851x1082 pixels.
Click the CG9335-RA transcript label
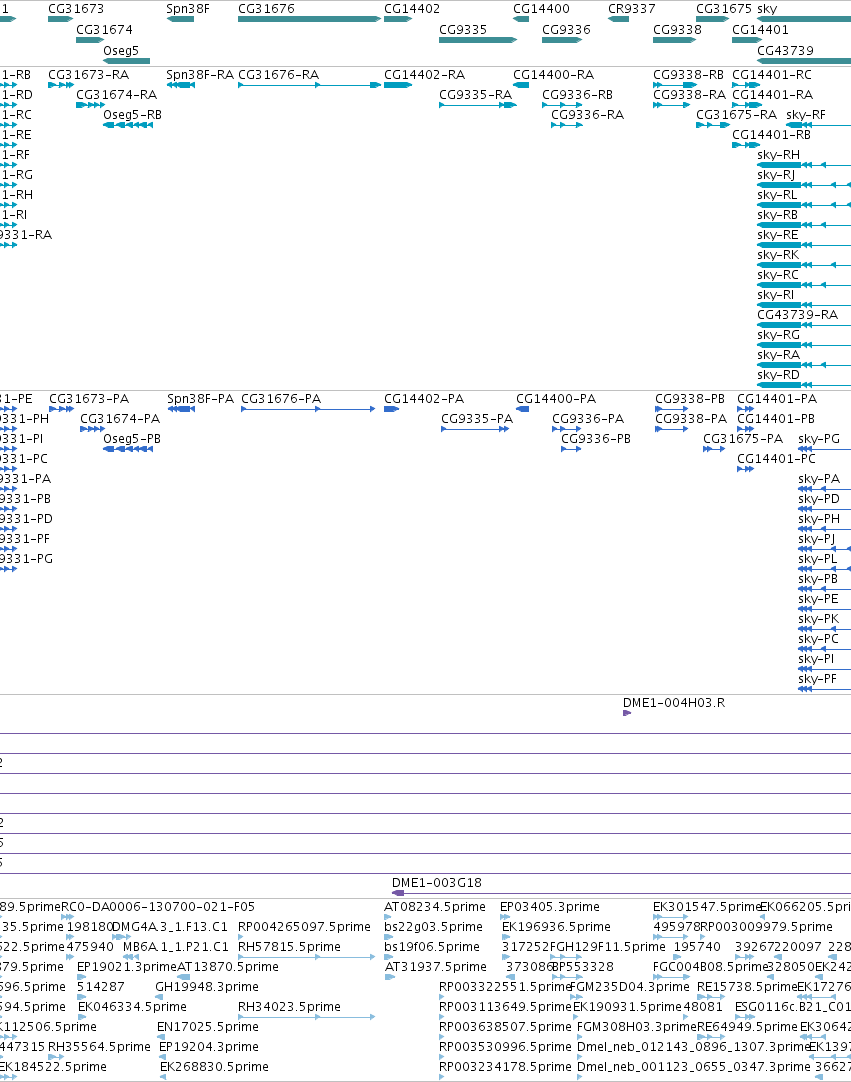476,95
